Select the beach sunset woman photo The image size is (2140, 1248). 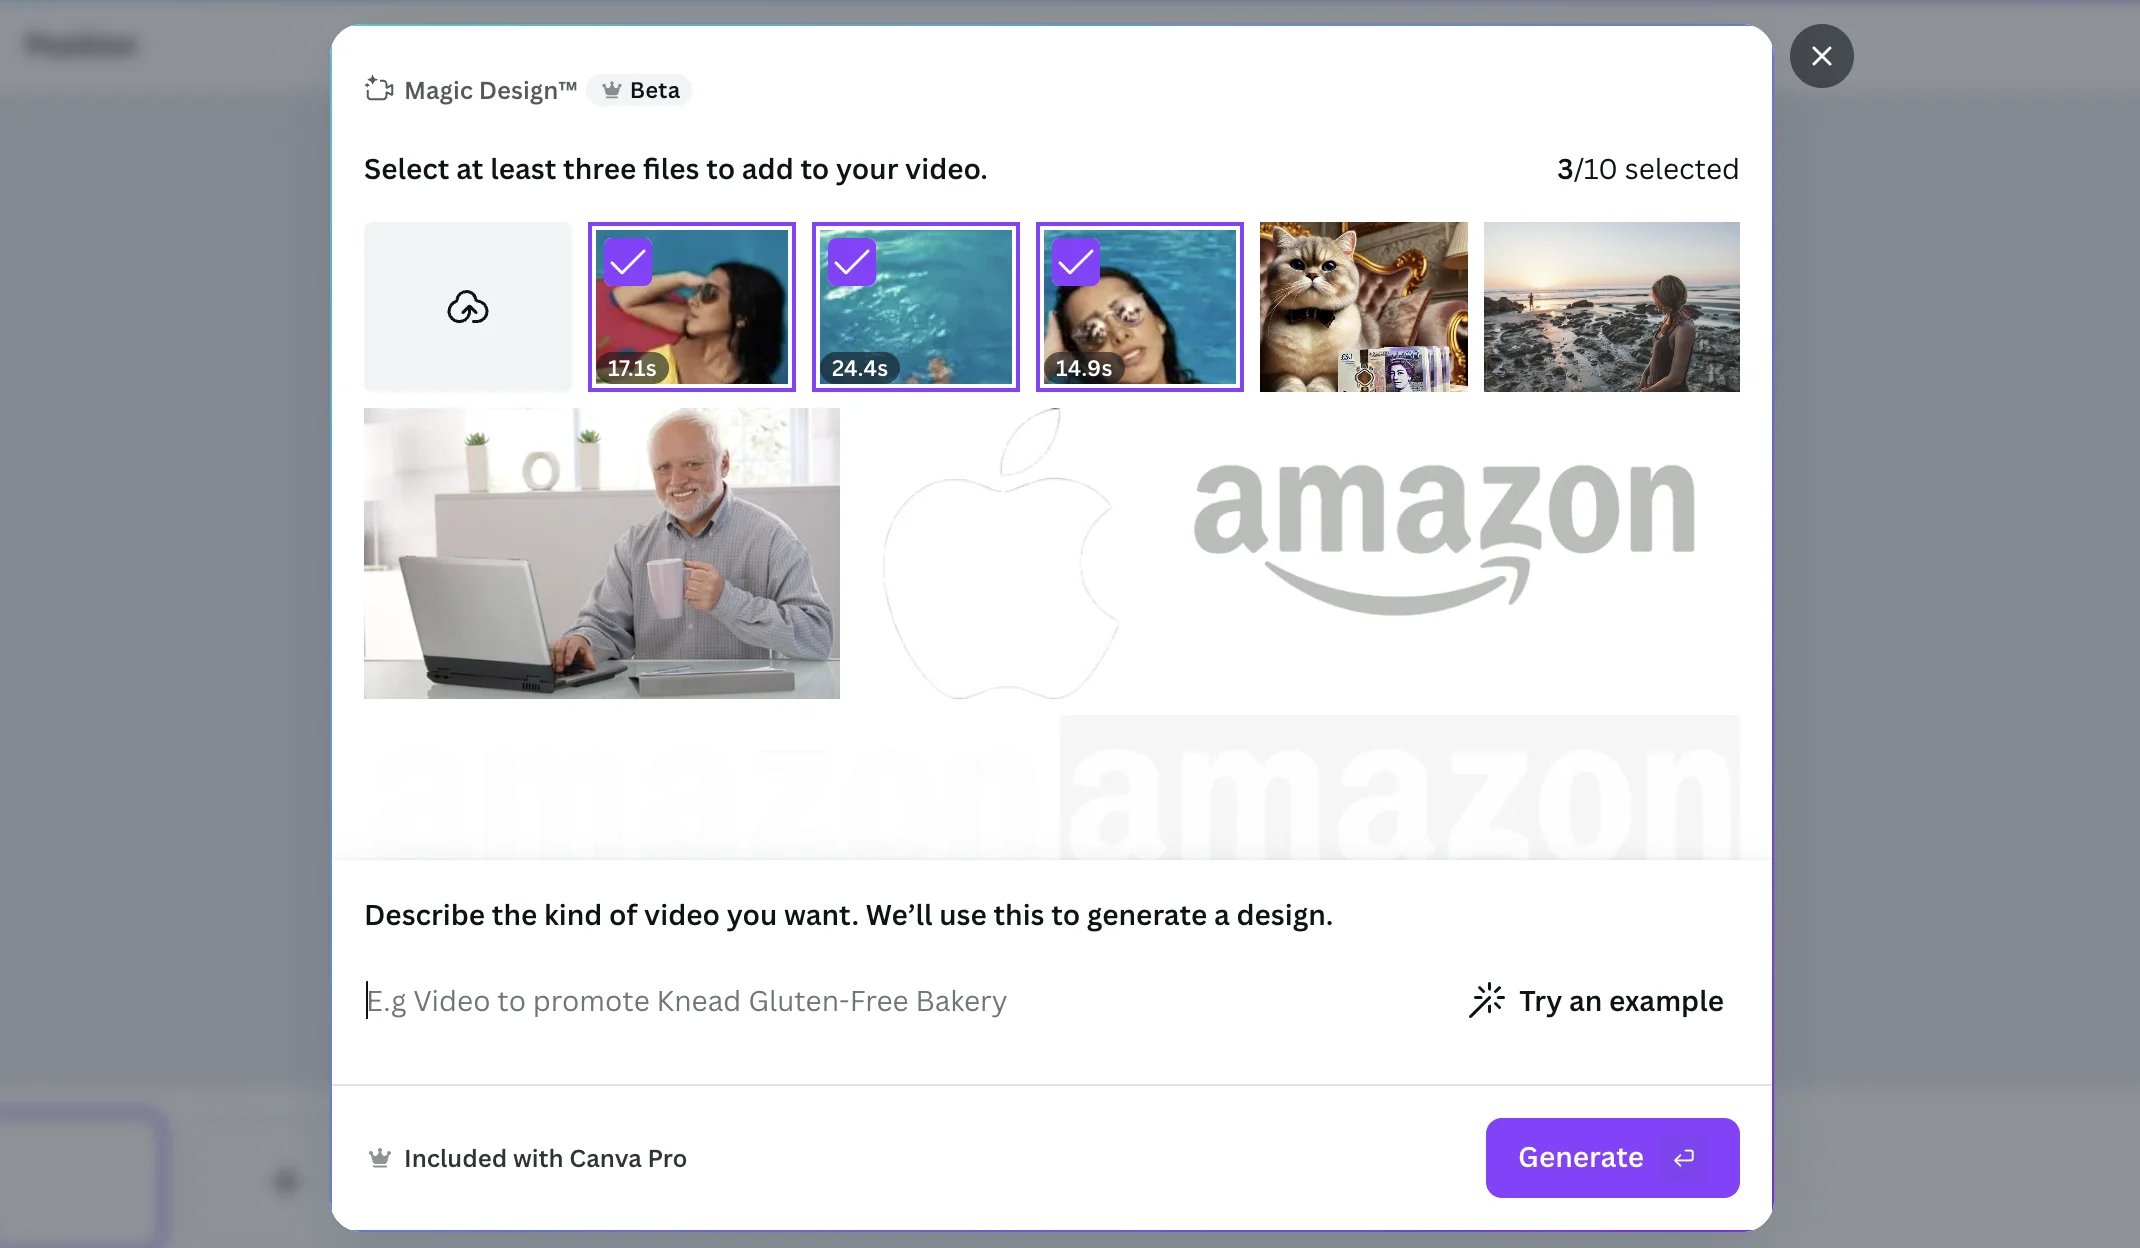(x=1612, y=307)
